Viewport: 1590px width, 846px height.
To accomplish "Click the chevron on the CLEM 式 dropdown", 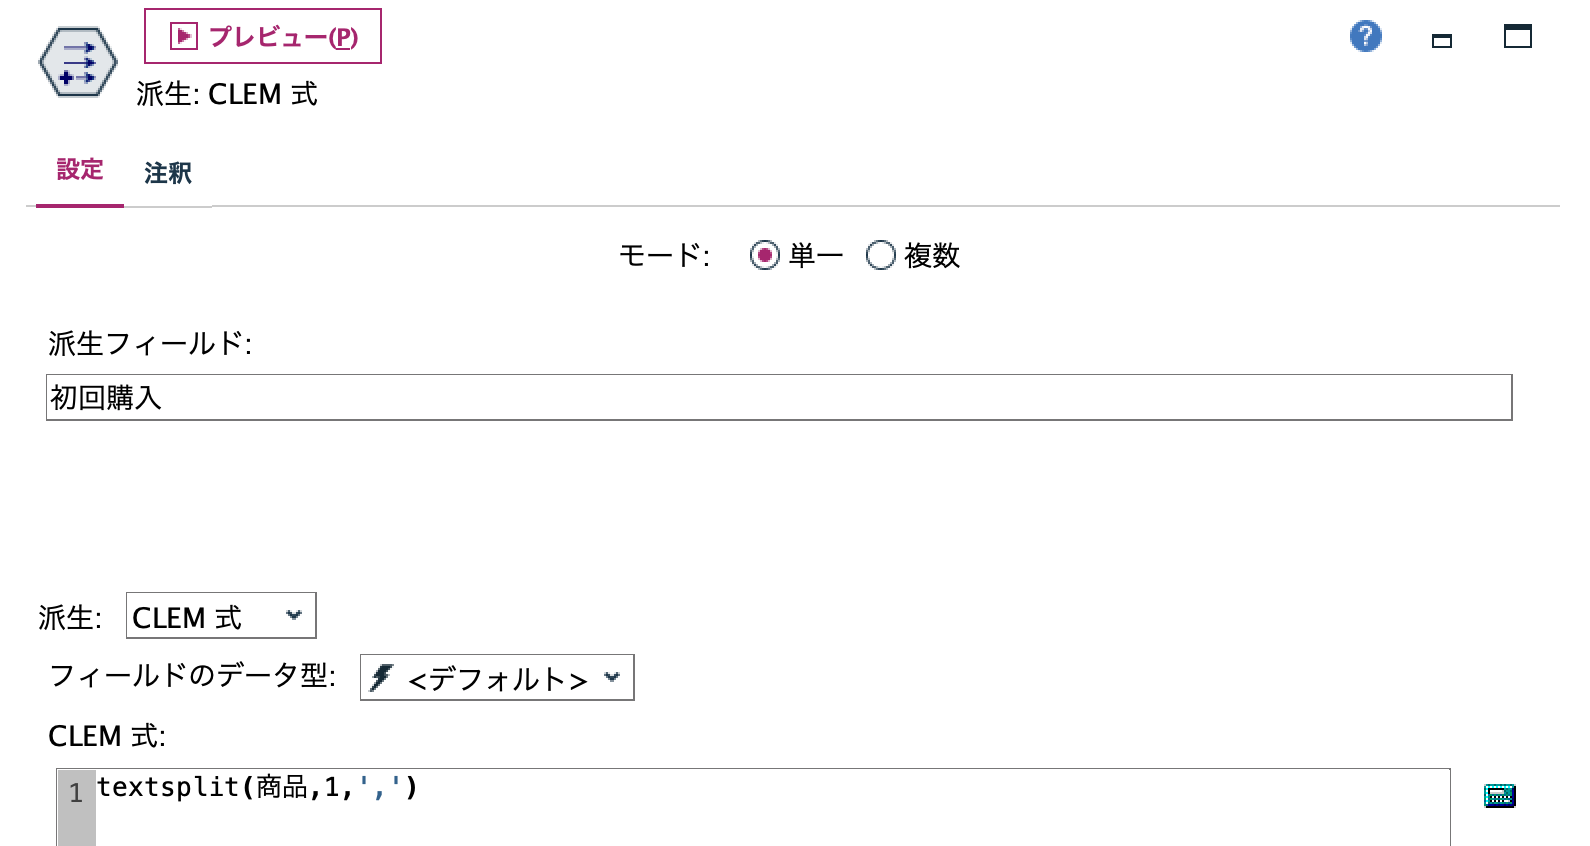I will coord(293,616).
